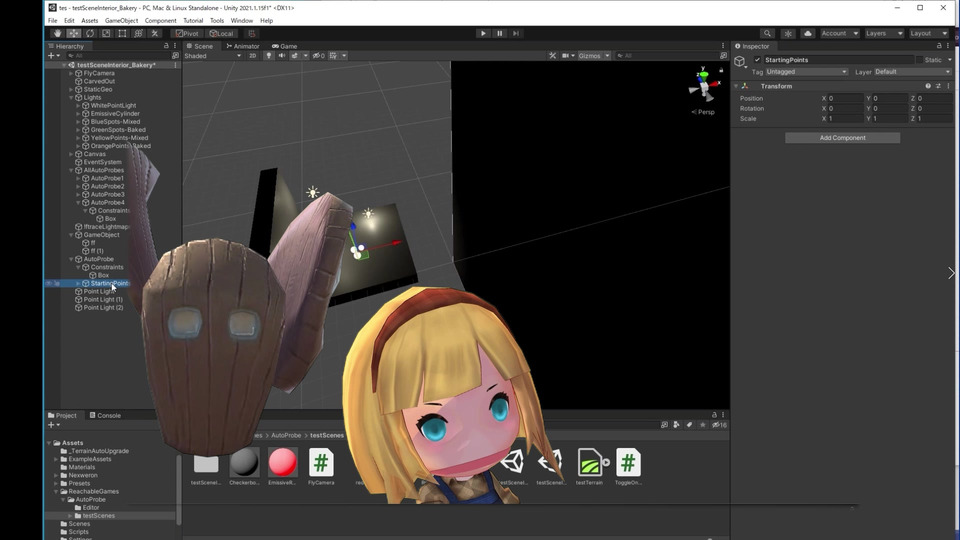The height and width of the screenshot is (540, 960).
Task: Toggle Persp projection label
Action: [703, 112]
